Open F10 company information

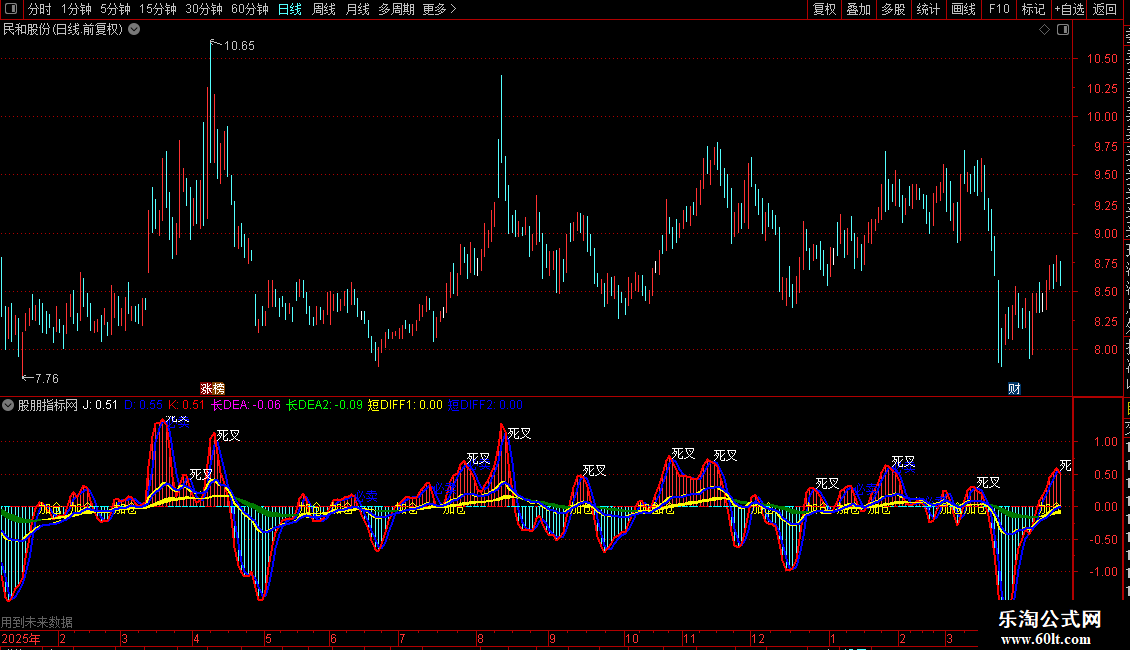(x=999, y=9)
